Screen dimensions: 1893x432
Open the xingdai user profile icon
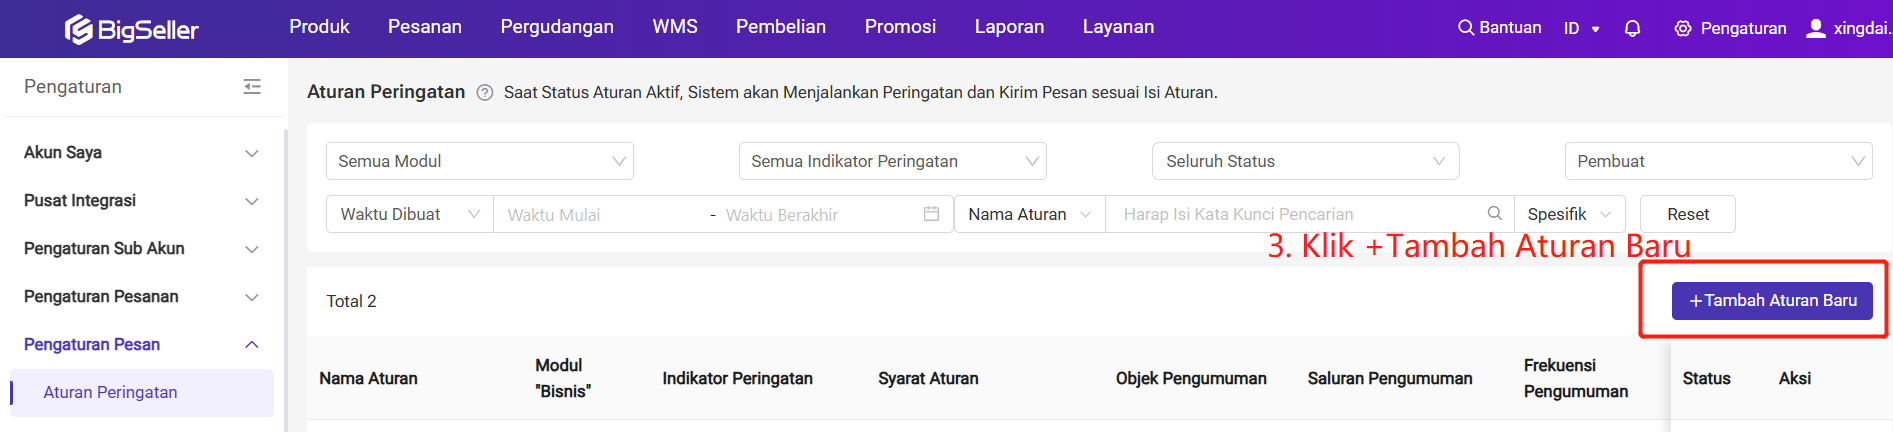1816,28
